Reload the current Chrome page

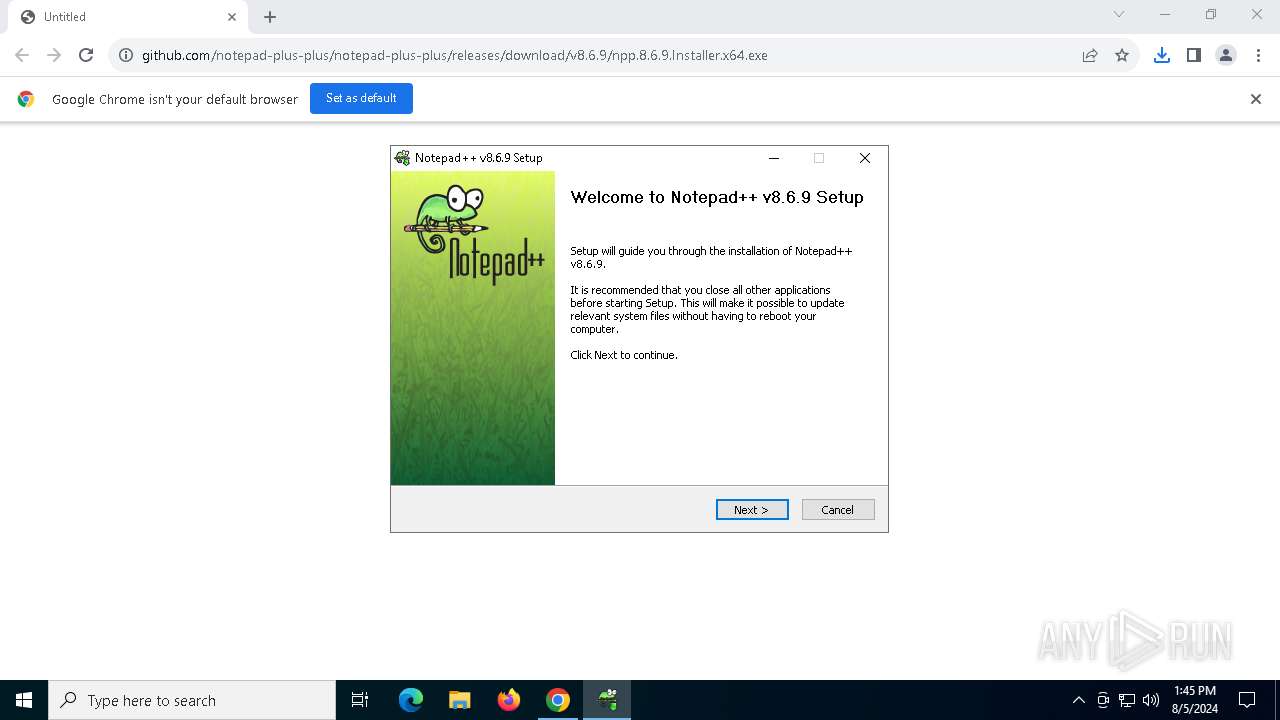[86, 55]
